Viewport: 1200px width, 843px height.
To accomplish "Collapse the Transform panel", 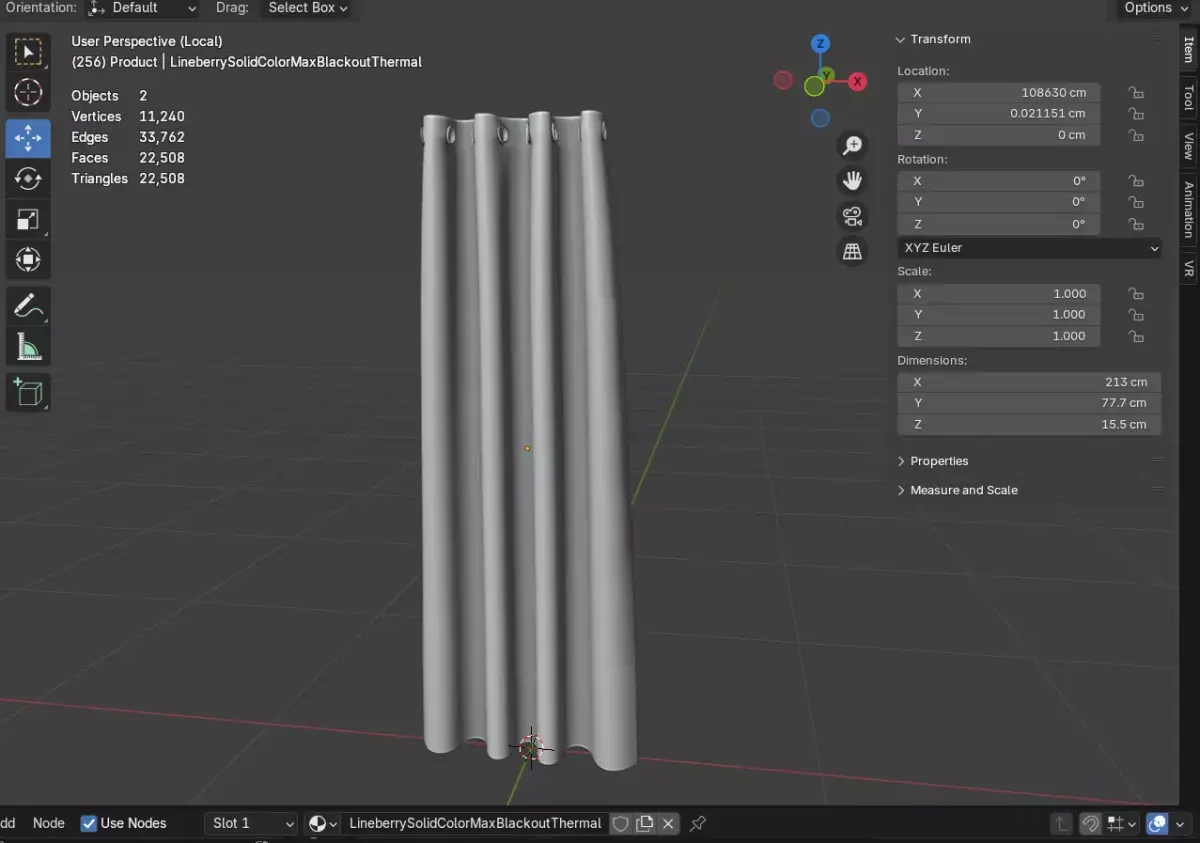I will tap(934, 39).
